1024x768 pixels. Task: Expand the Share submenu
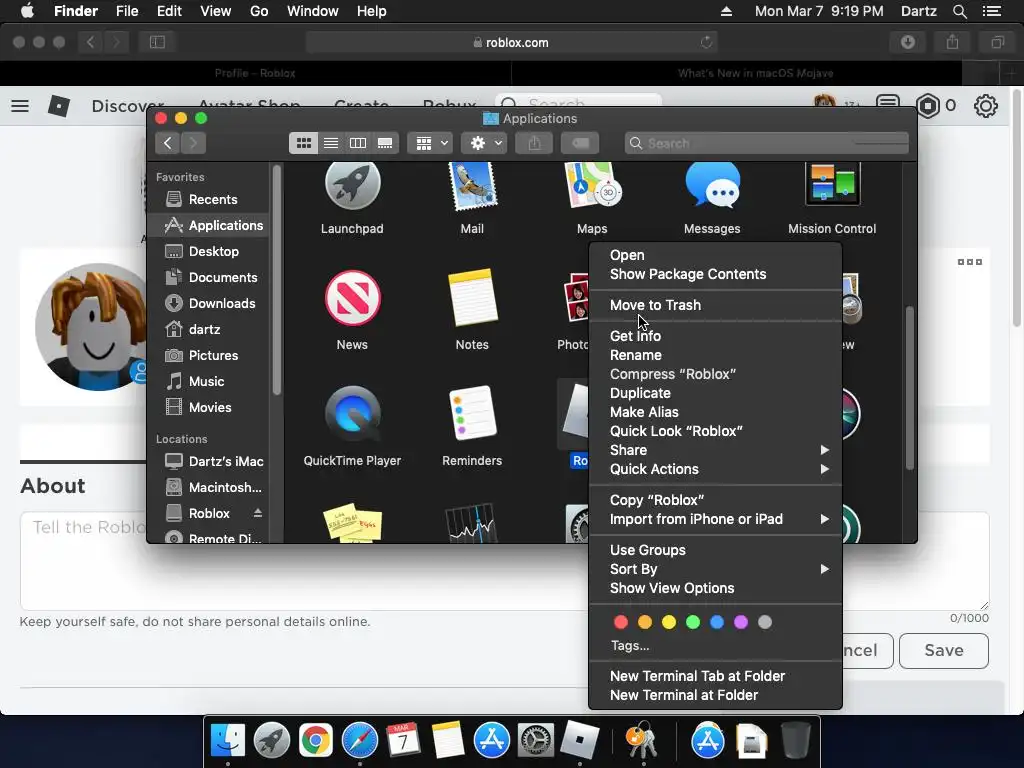coord(715,450)
